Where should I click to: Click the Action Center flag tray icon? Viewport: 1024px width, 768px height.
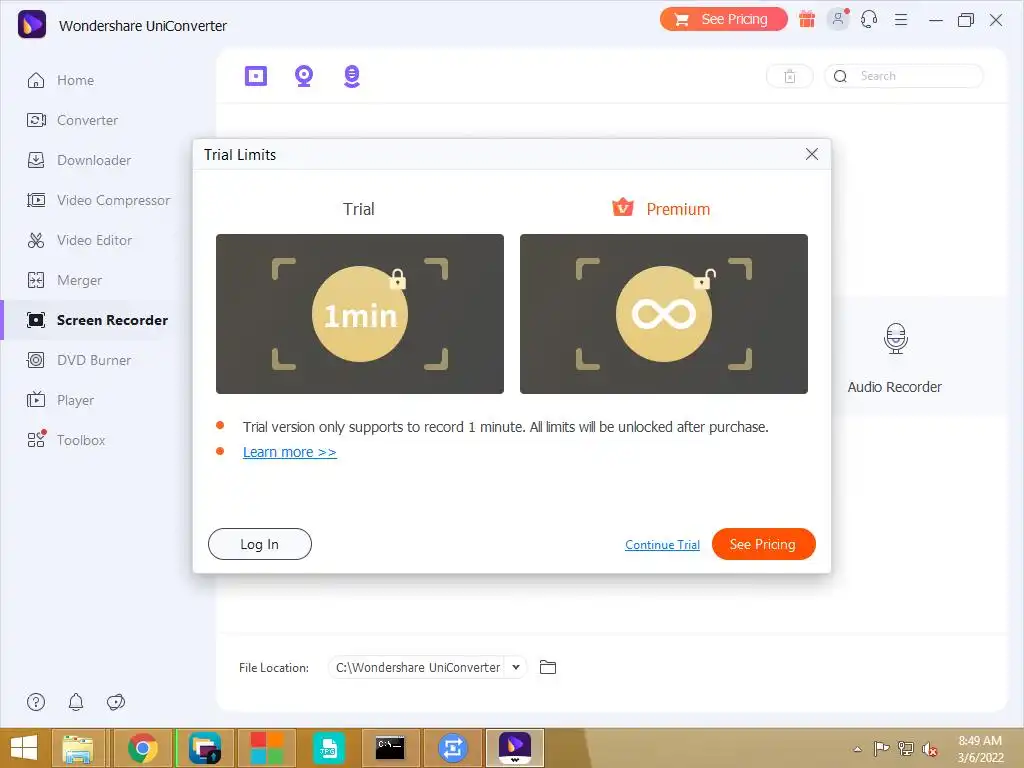click(x=881, y=749)
